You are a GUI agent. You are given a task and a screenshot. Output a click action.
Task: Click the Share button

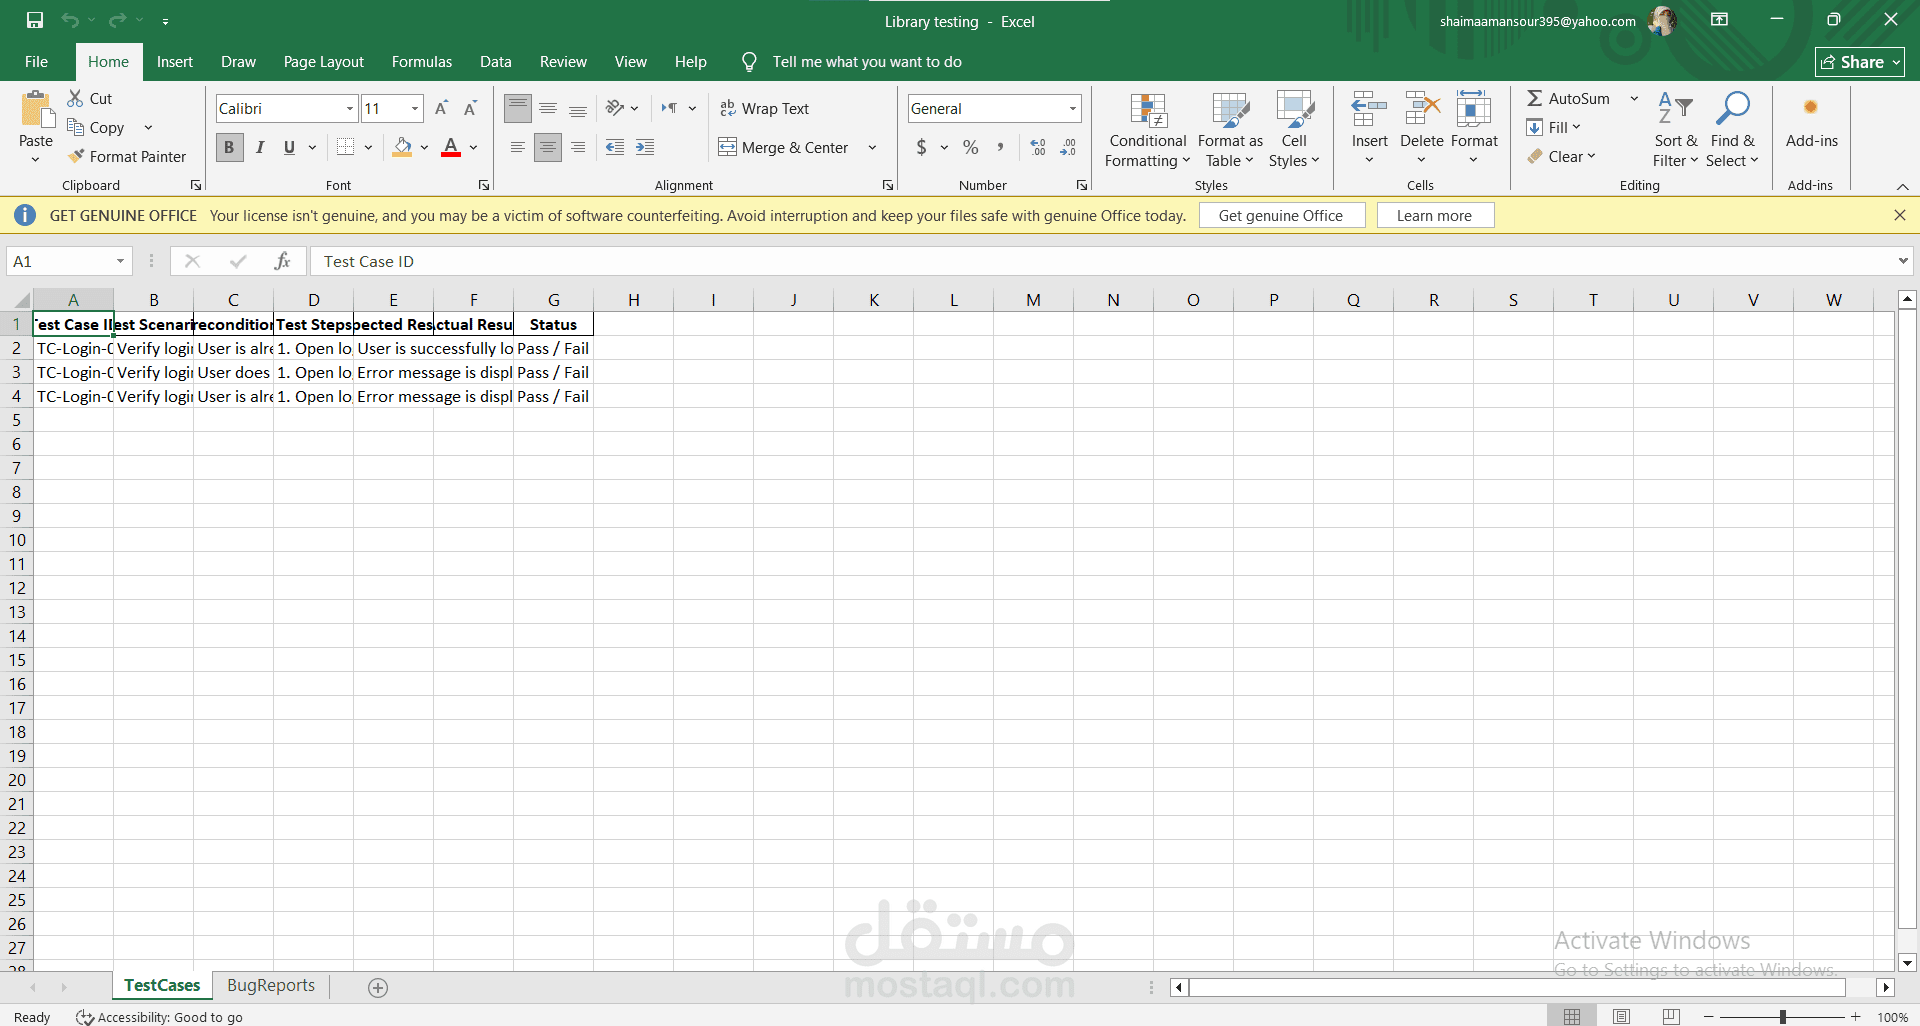[x=1860, y=62]
